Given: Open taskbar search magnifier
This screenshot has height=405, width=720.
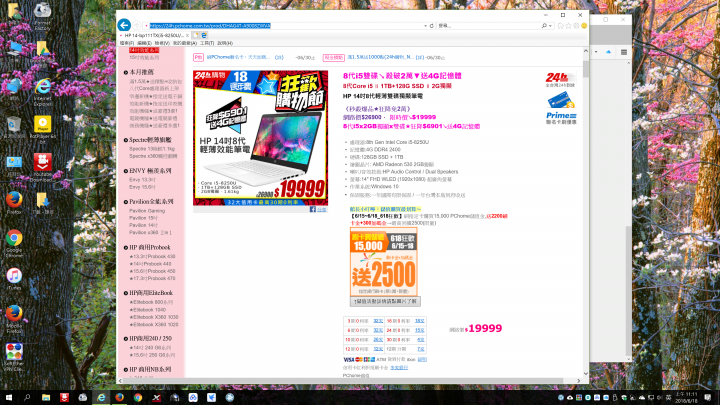Looking at the screenshot, I should click(x=27, y=397).
